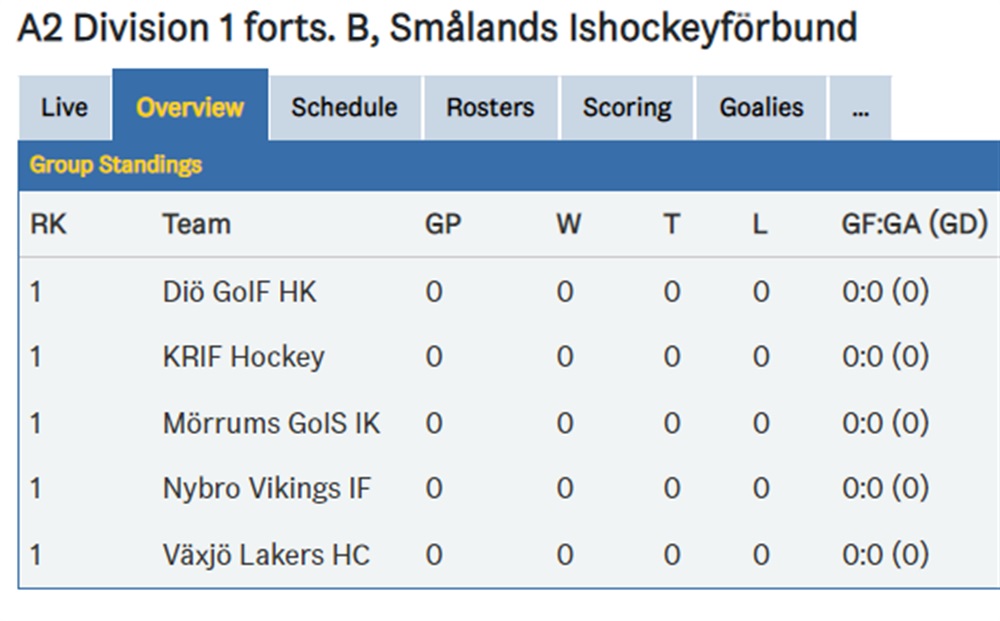Viewport: 1000px width, 621px height.
Task: Select Mörrums GoIS IK team
Action: click(271, 423)
